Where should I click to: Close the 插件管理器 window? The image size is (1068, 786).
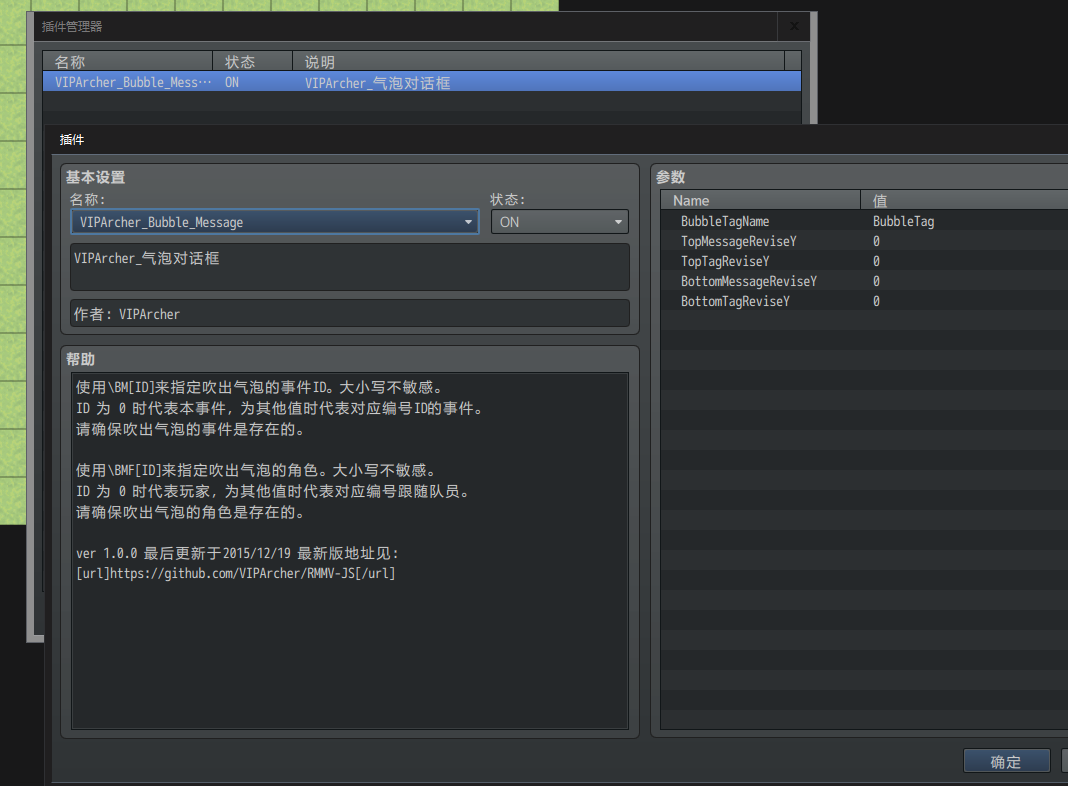[x=794, y=26]
